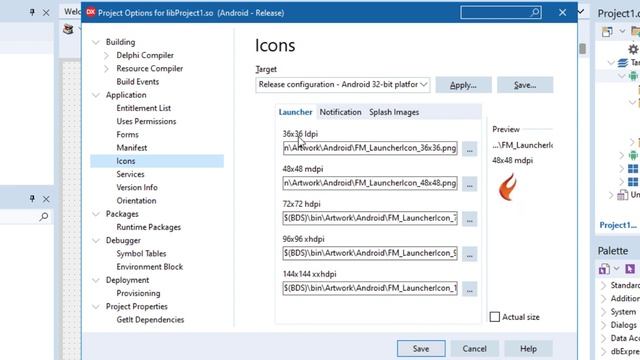Browse for the 72x72 hdpi icon
The image size is (640, 360).
[469, 219]
